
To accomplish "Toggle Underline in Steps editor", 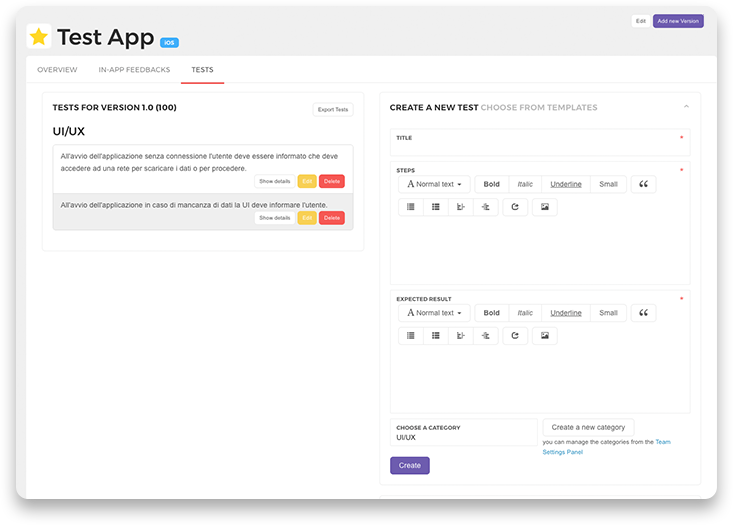I will click(x=566, y=184).
